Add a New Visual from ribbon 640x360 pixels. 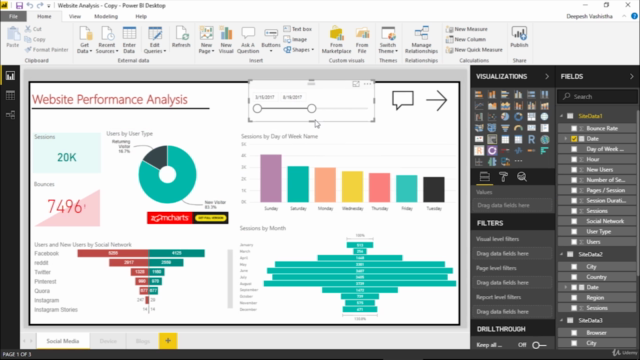tap(226, 40)
